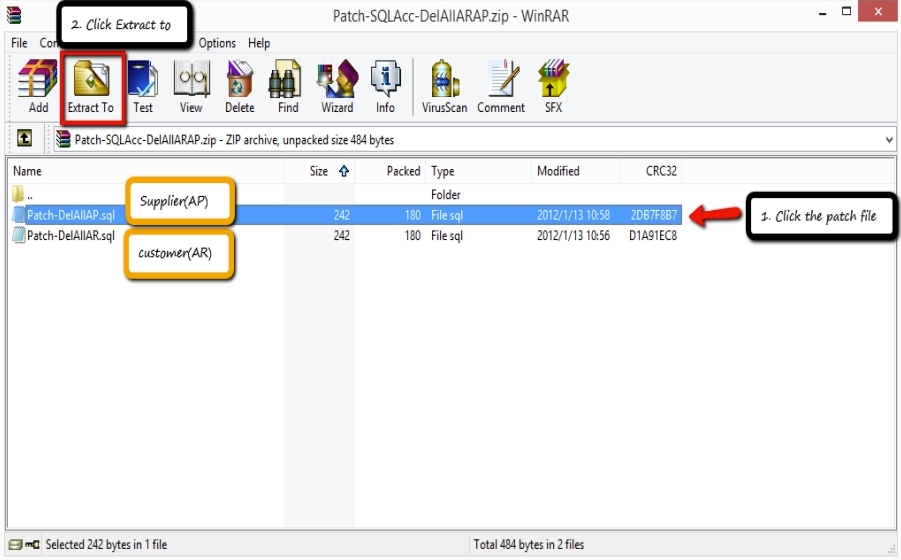Screen dimensions: 901x560
Task: Sort by the Size column header
Action: point(319,171)
